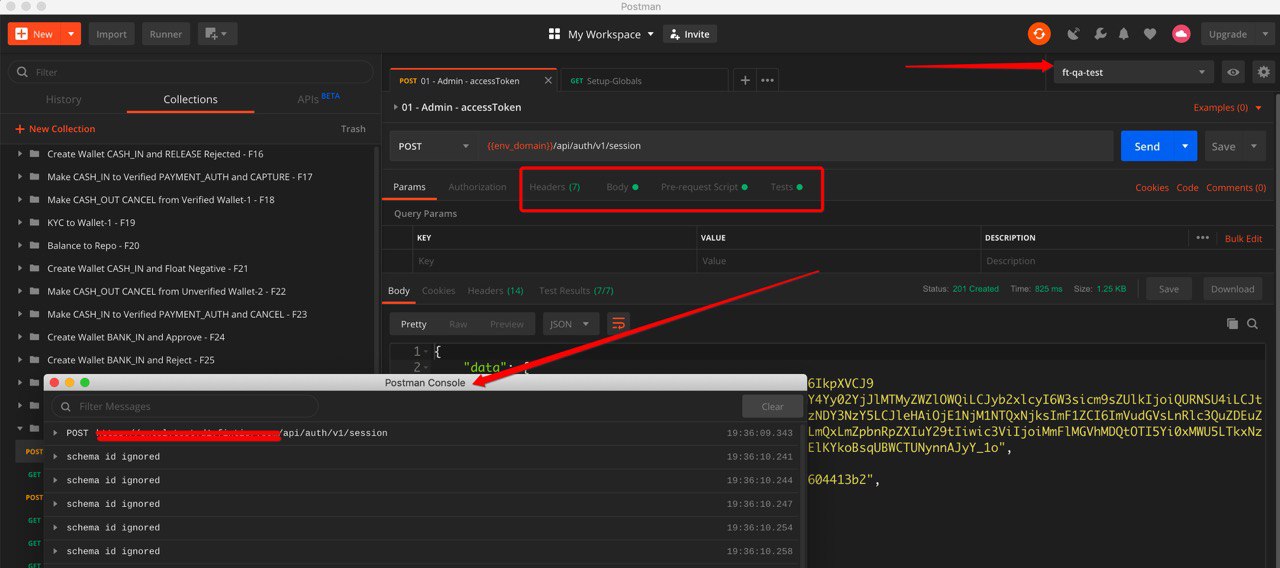Open the New button dropdown arrow
The image size is (1280, 568).
click(71, 34)
